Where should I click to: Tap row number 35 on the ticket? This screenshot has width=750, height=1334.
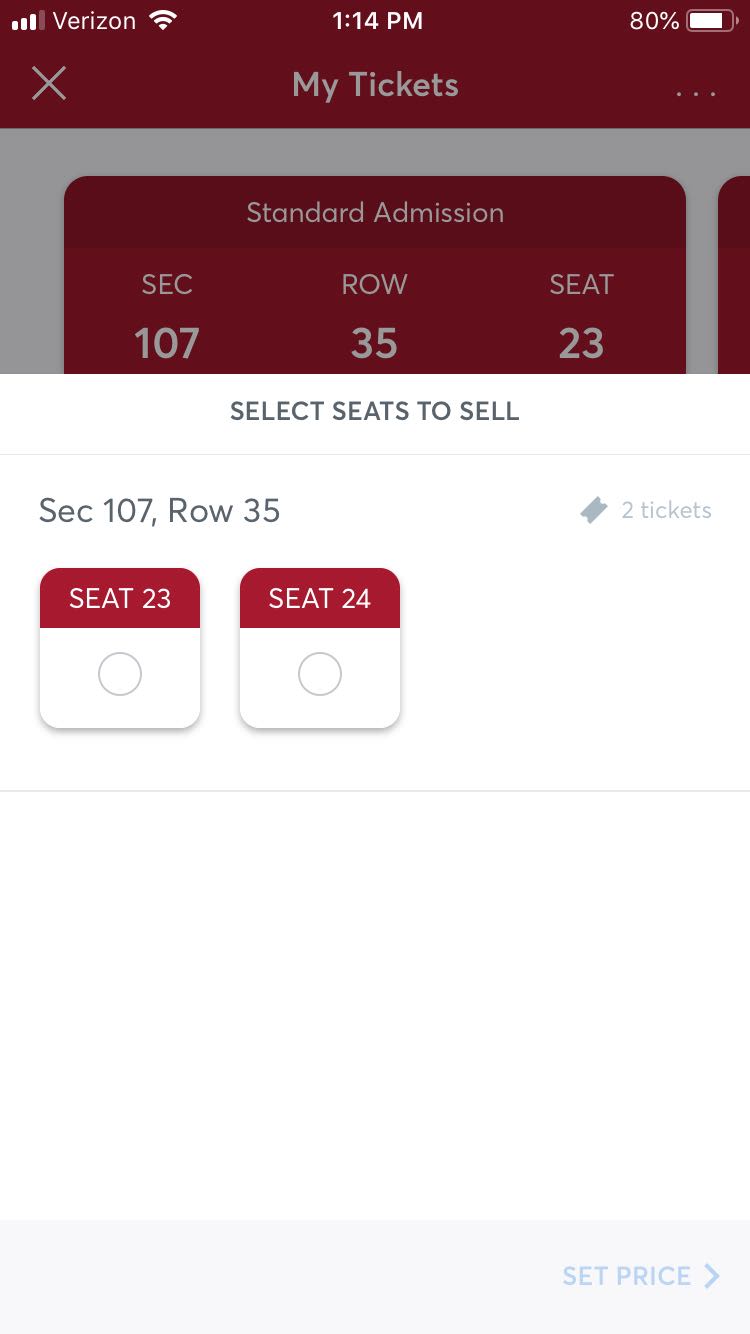pos(375,343)
